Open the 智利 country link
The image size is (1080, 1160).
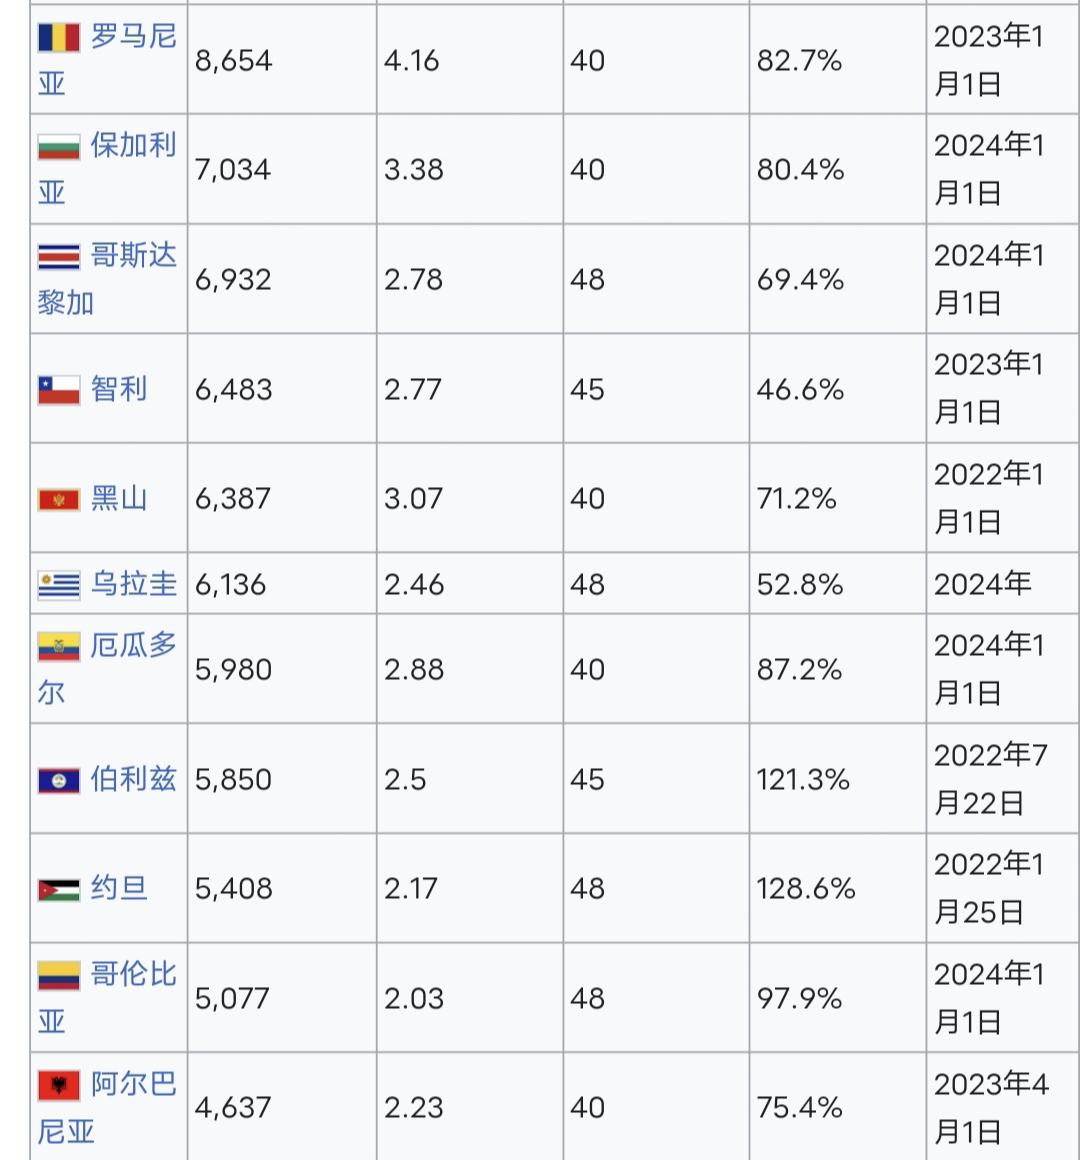coord(119,389)
